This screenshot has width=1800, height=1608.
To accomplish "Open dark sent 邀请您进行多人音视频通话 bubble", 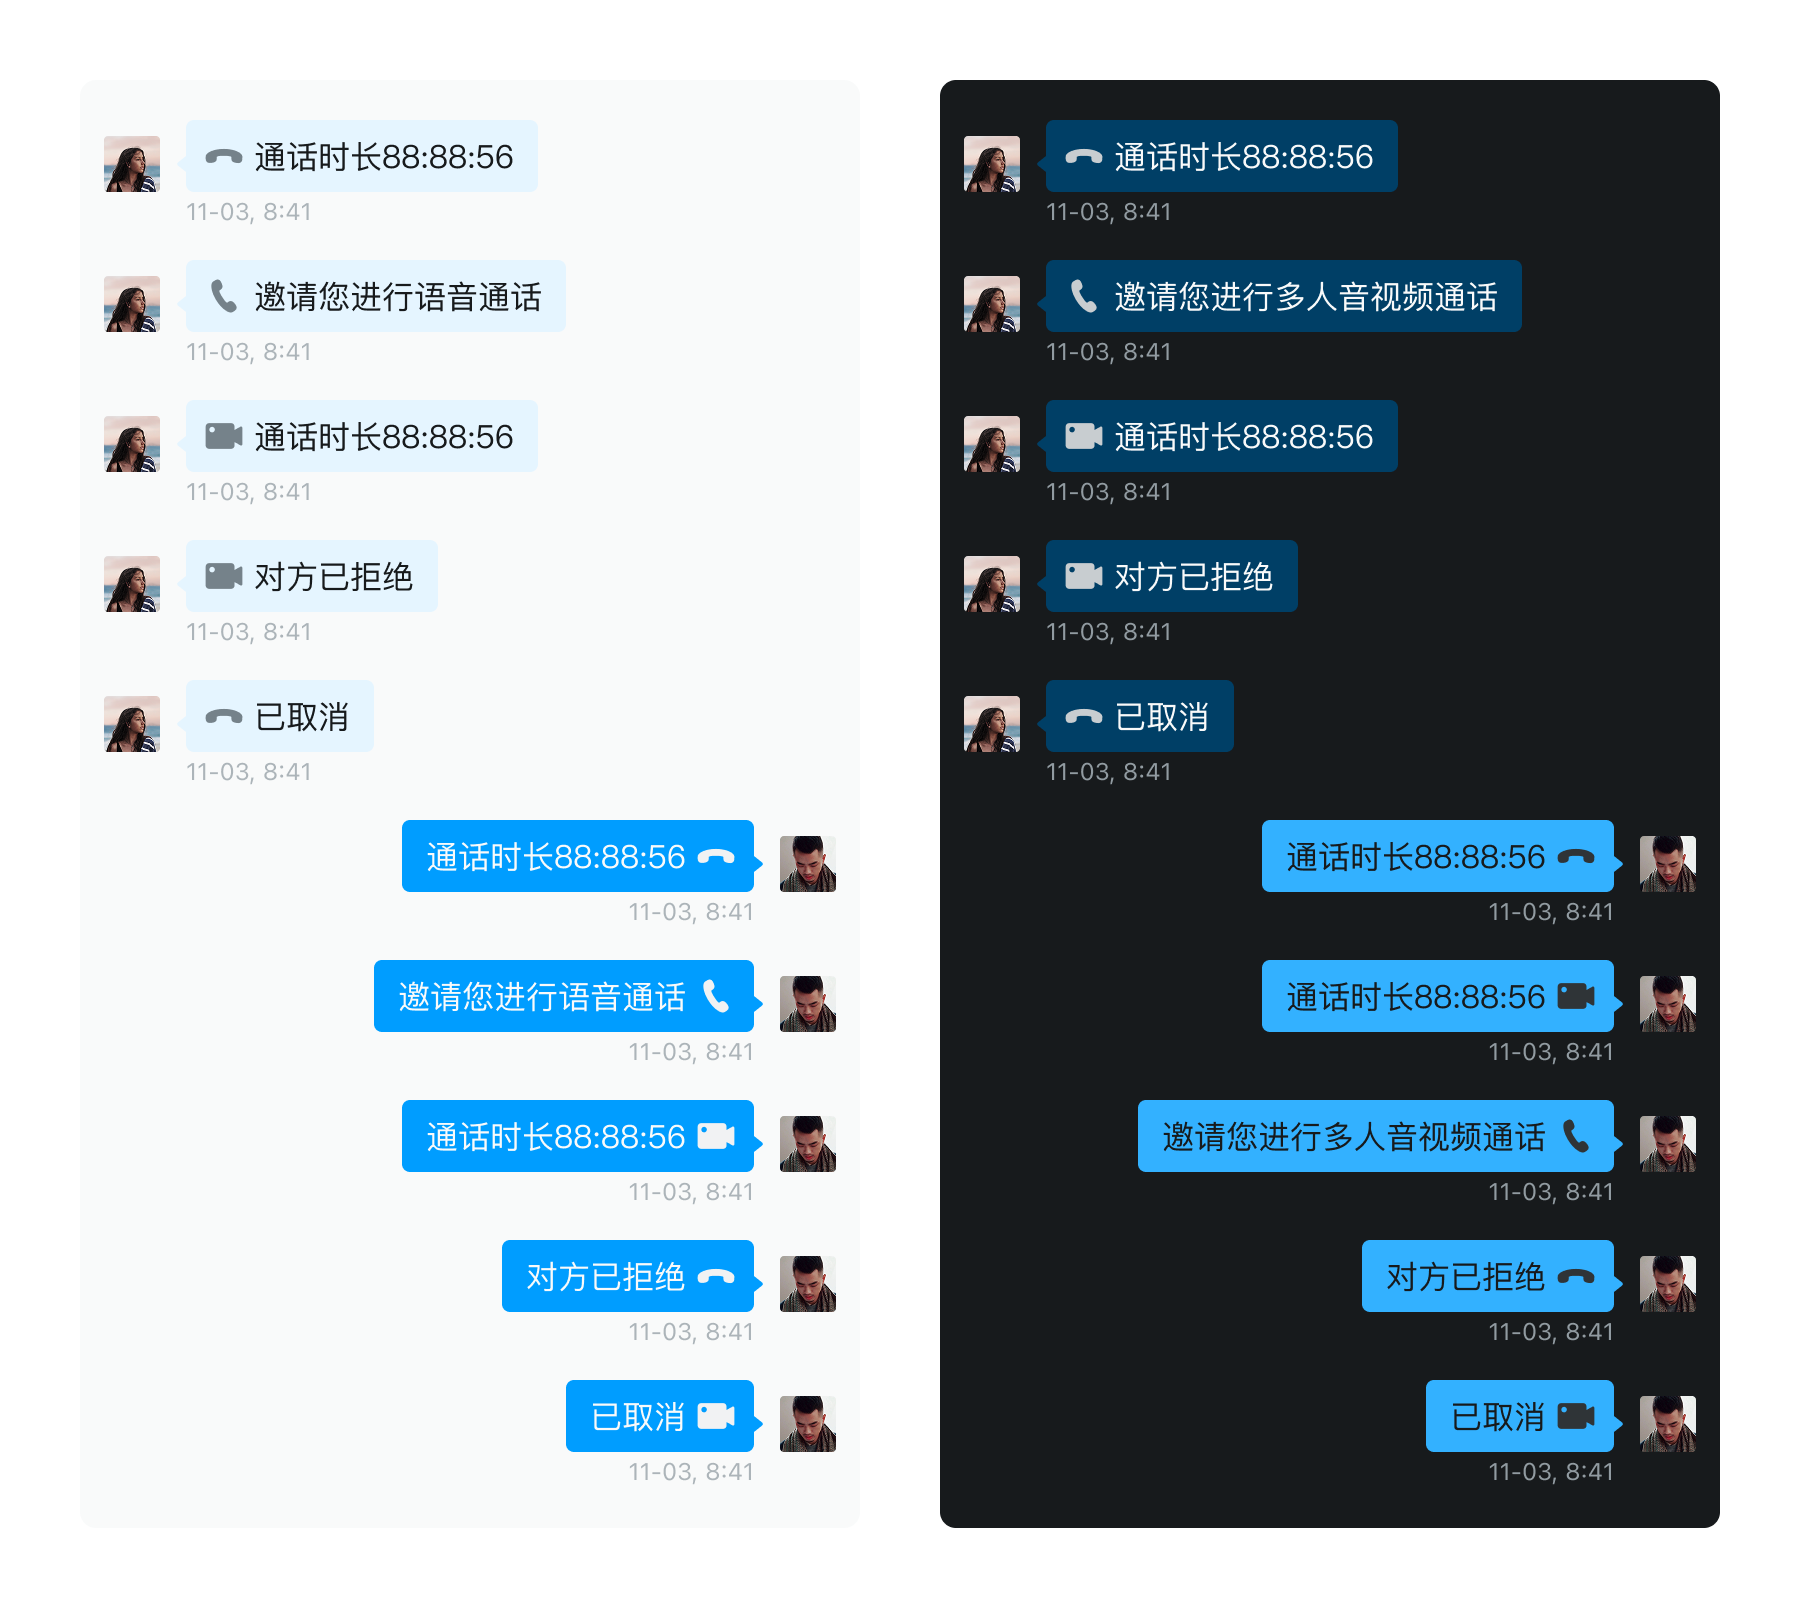I will pyautogui.click(x=1376, y=1136).
